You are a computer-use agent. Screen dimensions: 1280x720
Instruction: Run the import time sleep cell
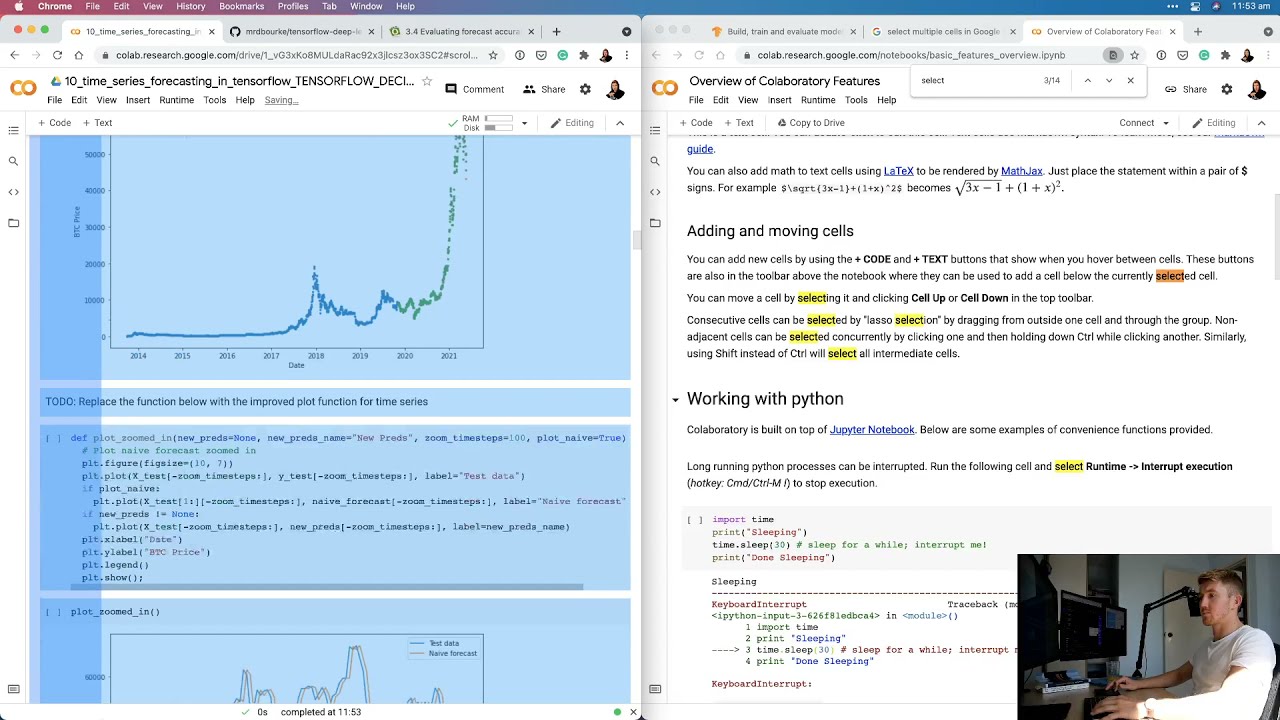point(694,520)
